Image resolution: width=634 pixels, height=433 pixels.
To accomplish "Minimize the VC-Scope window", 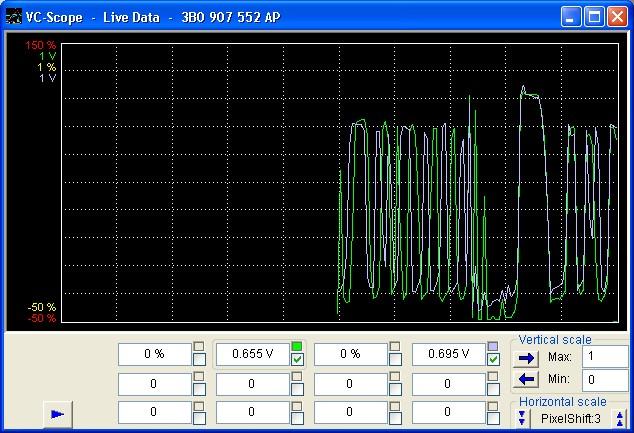I will click(x=571, y=17).
